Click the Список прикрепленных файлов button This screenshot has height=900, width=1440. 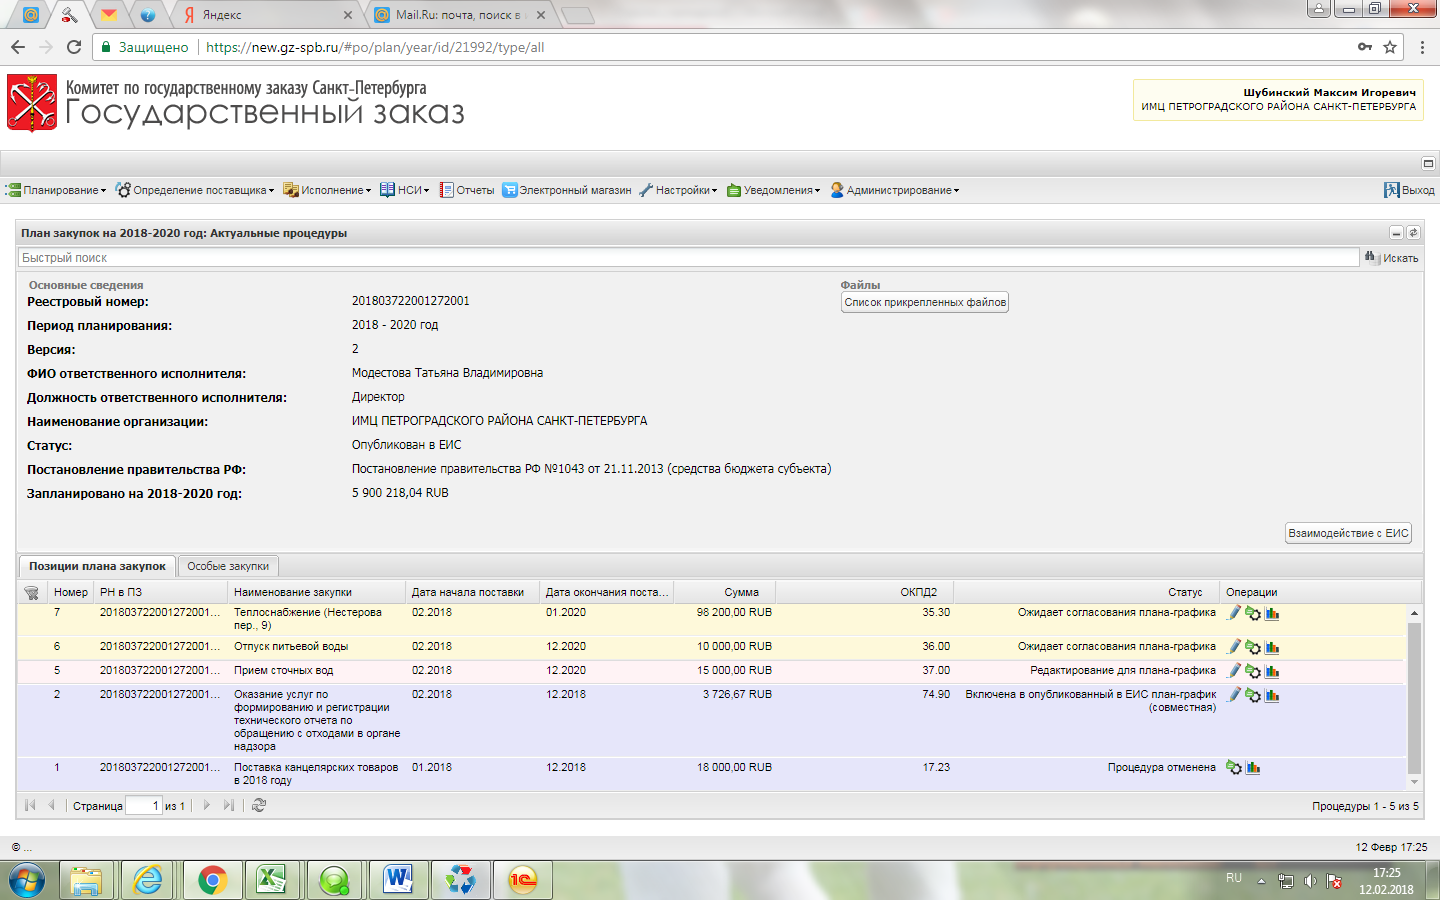[925, 302]
